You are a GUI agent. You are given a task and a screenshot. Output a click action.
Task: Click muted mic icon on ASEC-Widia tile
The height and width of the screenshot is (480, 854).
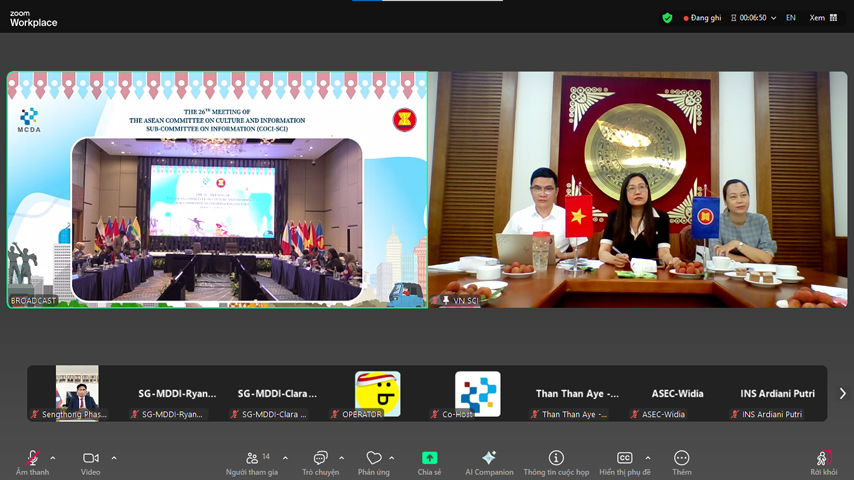pyautogui.click(x=635, y=414)
